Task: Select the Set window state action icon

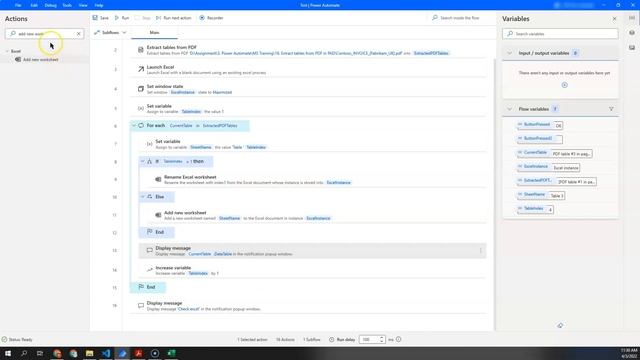Action: click(x=141, y=89)
